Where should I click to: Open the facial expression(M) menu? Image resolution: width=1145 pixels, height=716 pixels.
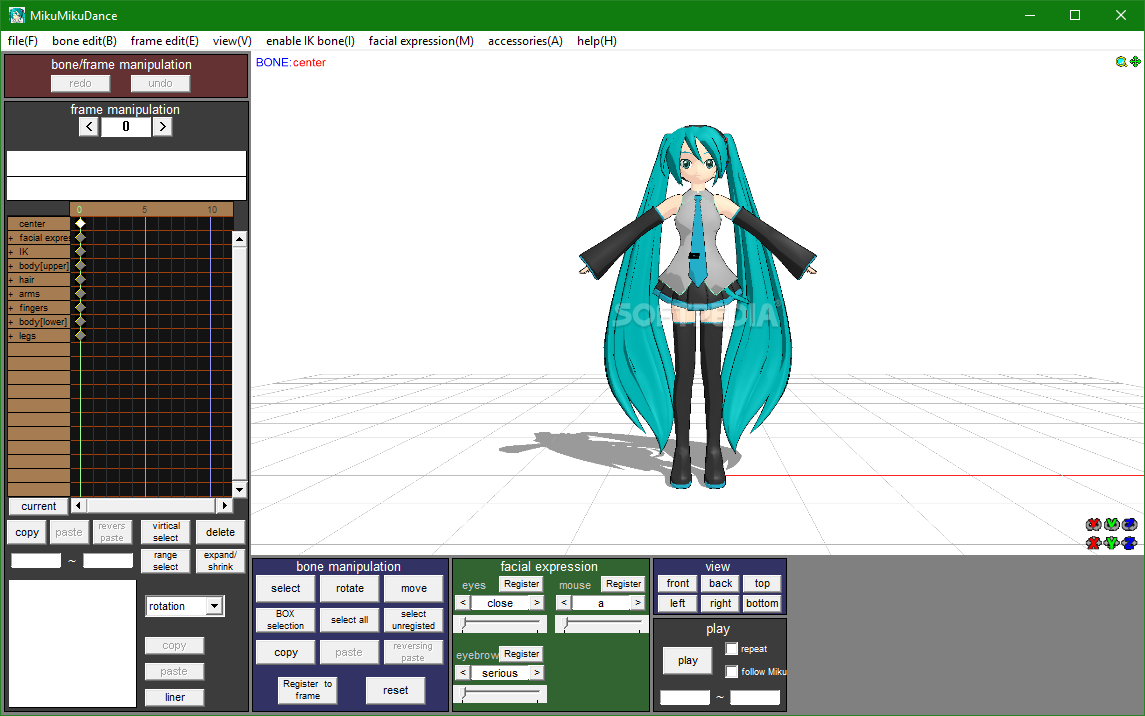(421, 41)
